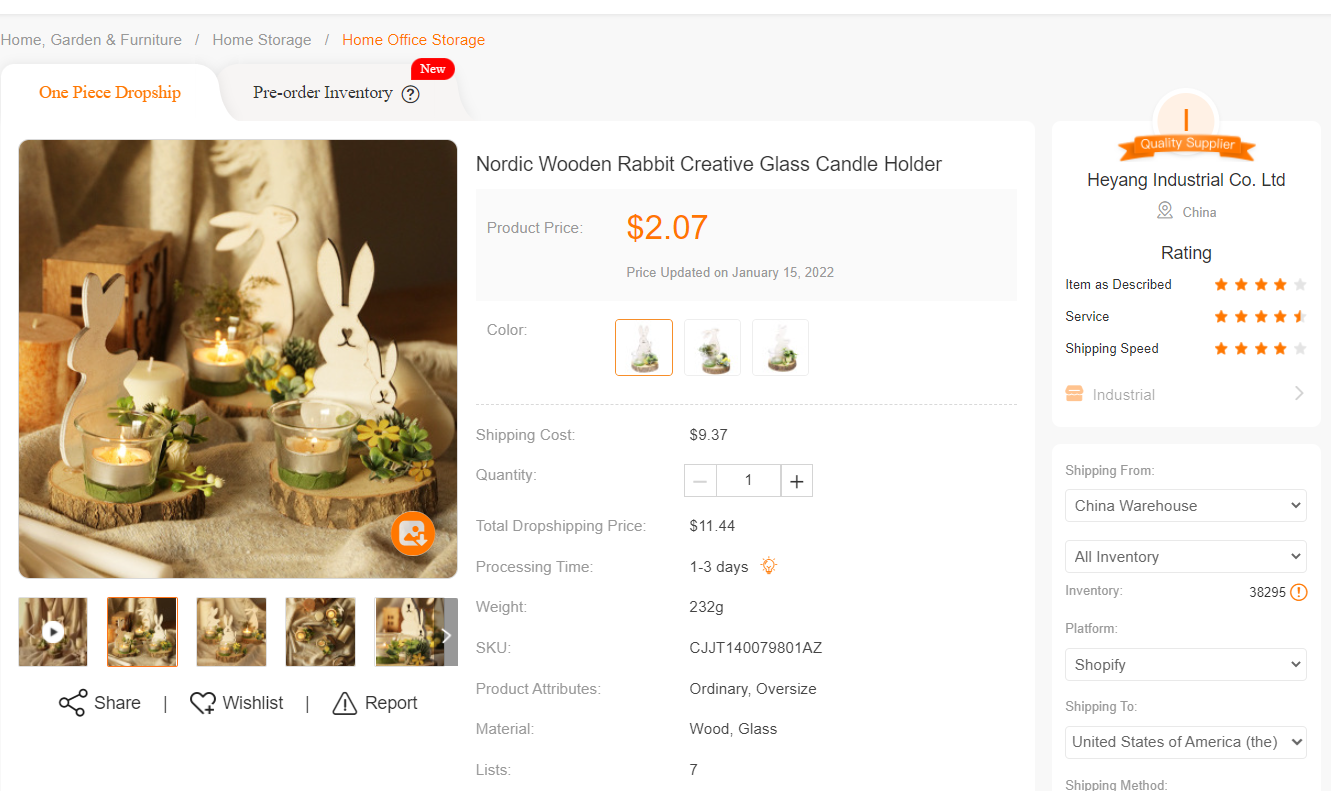The image size is (1331, 791).
Task: Click the inventory warning exclamation icon
Action: tap(1298, 592)
